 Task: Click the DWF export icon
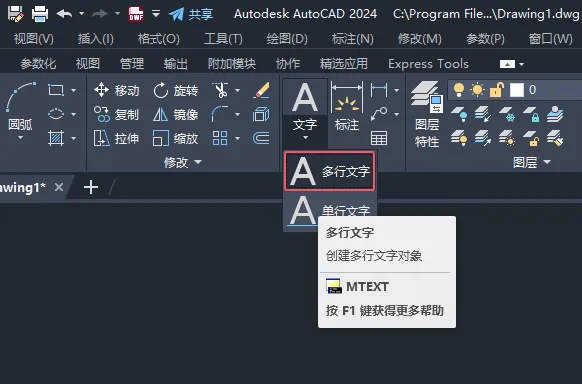[136, 14]
